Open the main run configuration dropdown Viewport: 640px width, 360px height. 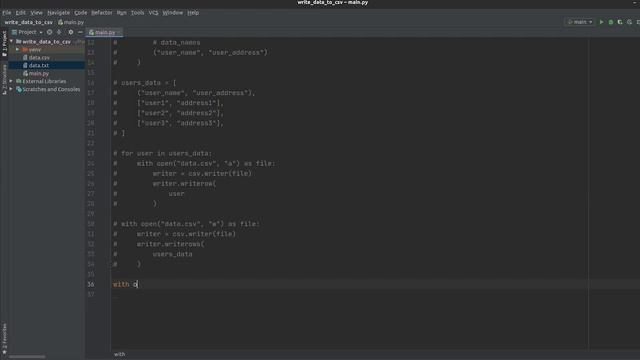(x=580, y=22)
